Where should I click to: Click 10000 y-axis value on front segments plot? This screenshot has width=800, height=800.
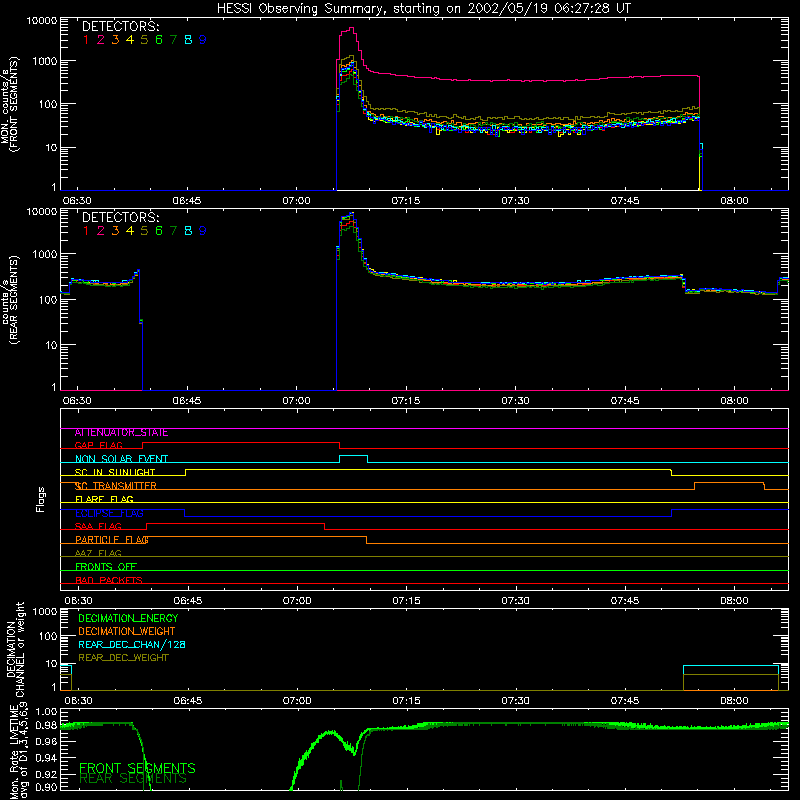42,21
